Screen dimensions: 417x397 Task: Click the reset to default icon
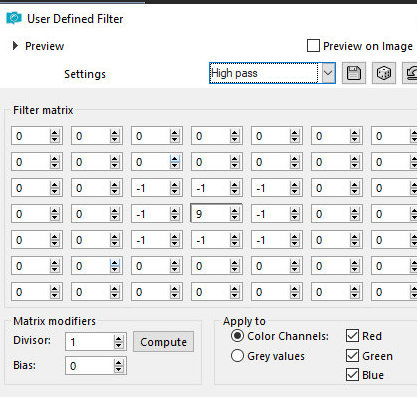411,73
